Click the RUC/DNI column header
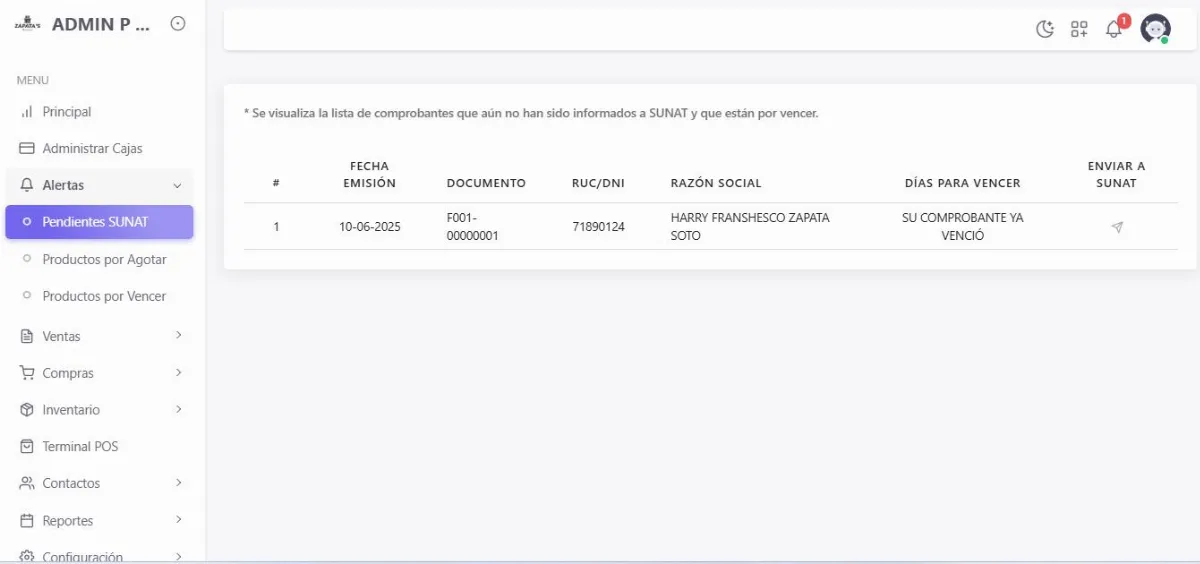This screenshot has height=564, width=1200. coord(598,183)
